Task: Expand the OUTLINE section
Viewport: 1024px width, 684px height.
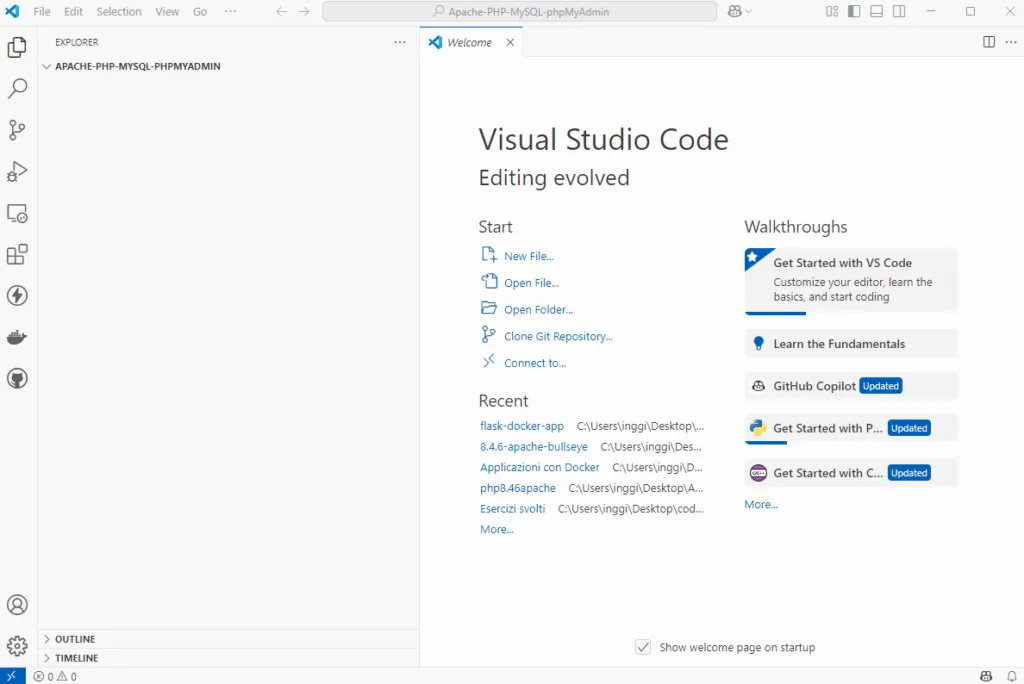Action: [x=228, y=639]
